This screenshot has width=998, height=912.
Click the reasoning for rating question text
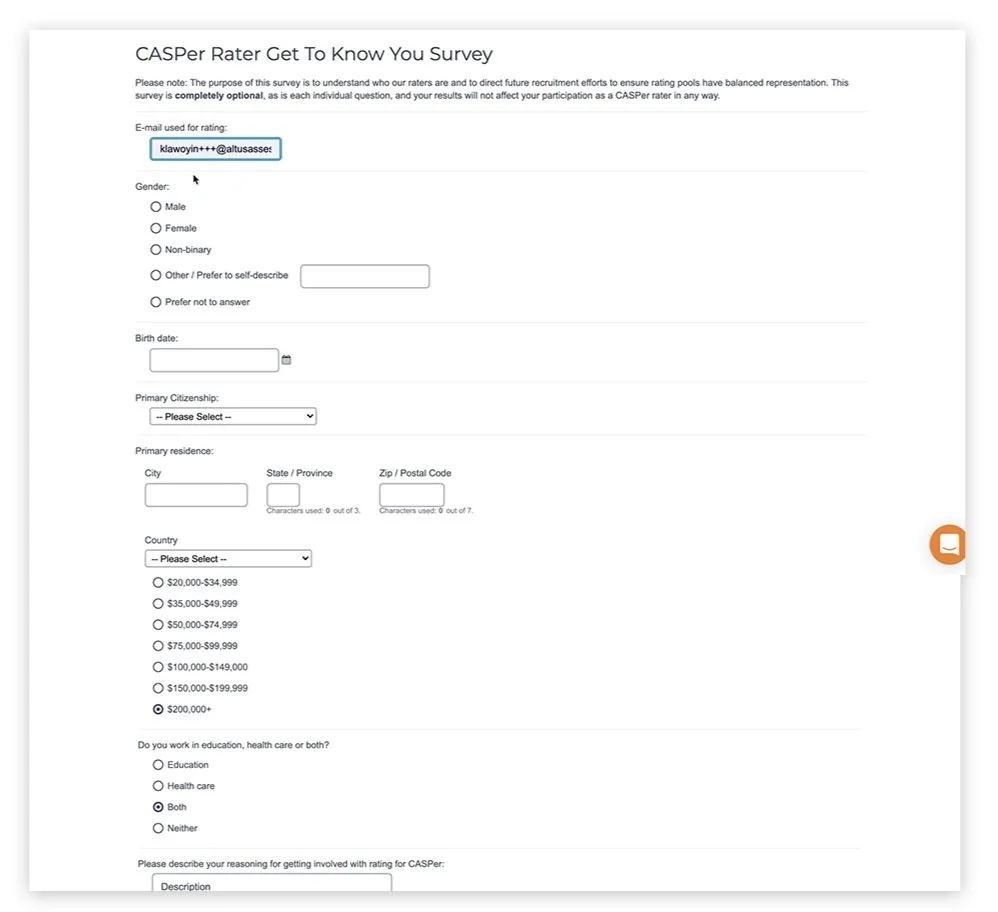(291, 864)
